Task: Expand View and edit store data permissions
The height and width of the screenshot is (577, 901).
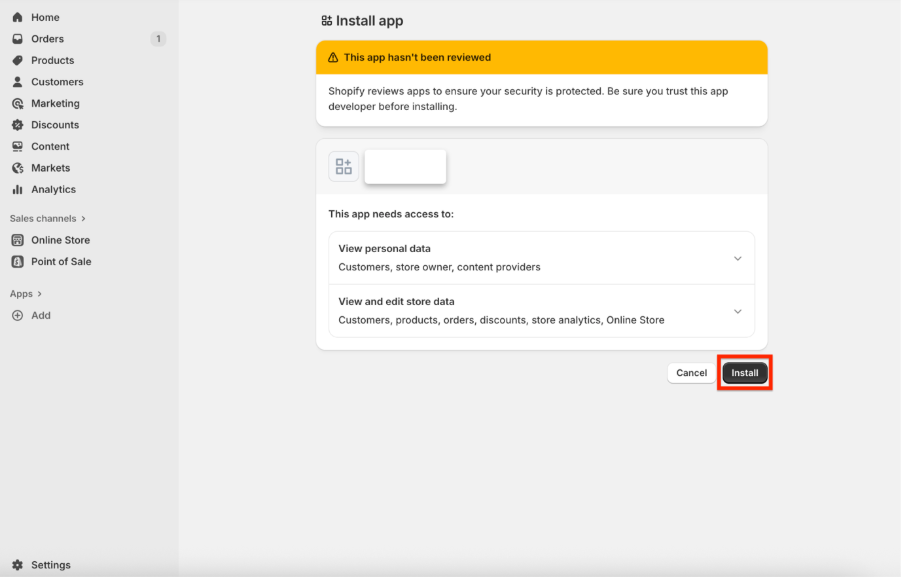Action: (x=738, y=311)
